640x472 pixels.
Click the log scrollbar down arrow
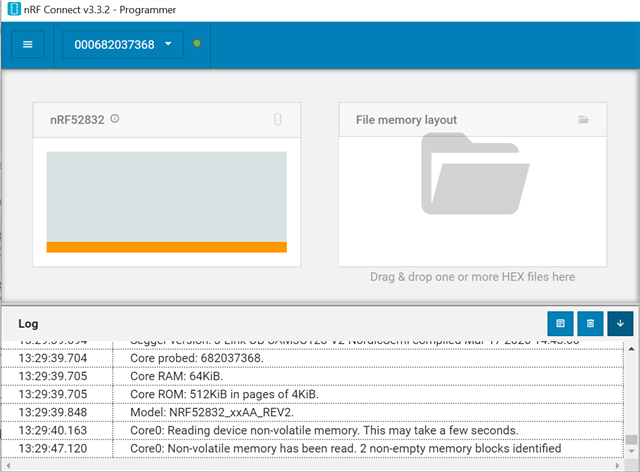(631, 451)
